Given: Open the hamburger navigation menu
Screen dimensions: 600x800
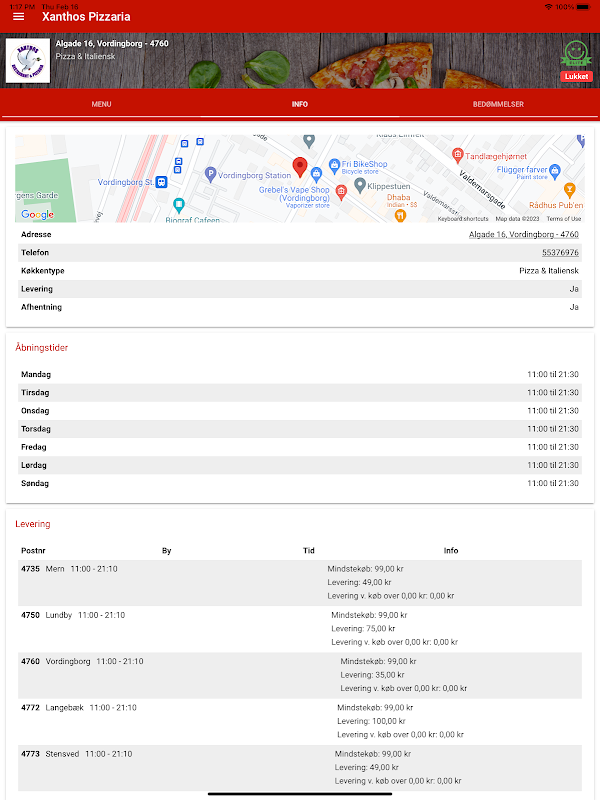Looking at the screenshot, I should tap(18, 17).
